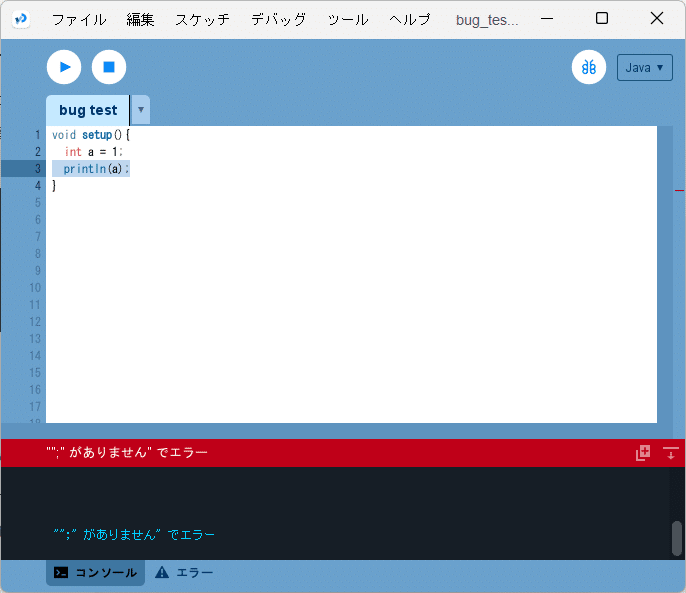The height and width of the screenshot is (593, 686).
Task: Copy error message with the copy icon
Action: (x=643, y=453)
